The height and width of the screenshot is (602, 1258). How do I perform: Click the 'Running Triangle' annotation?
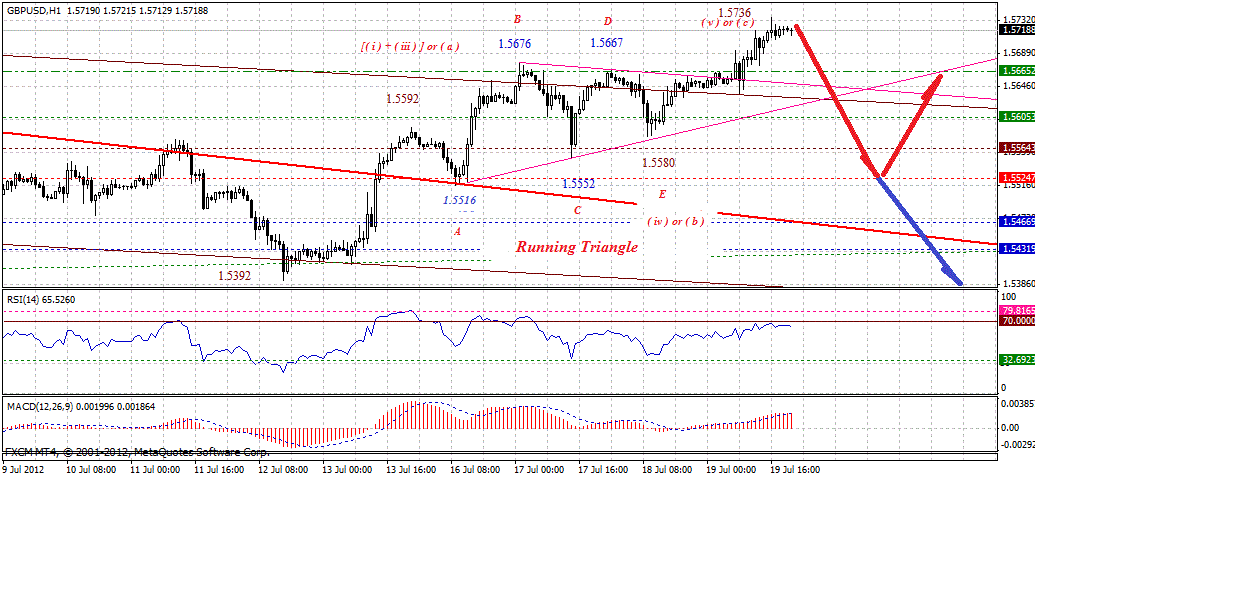(x=577, y=246)
